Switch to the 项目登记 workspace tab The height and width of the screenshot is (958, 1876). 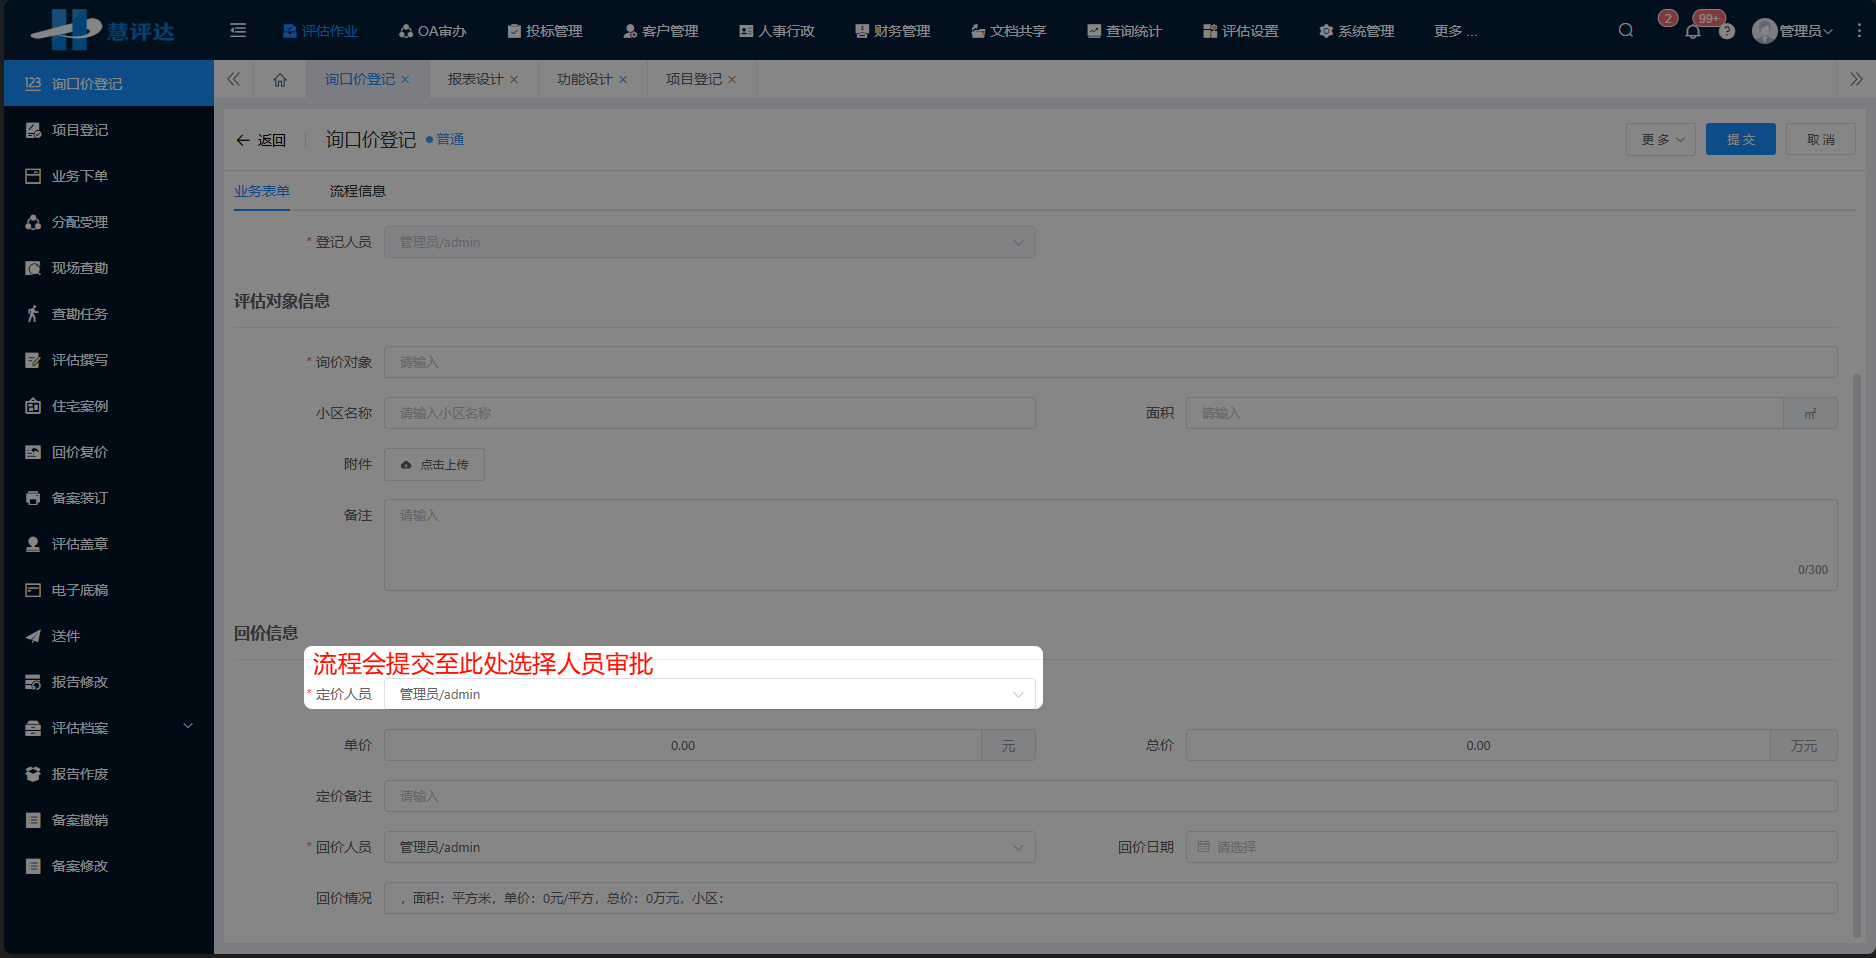[694, 79]
